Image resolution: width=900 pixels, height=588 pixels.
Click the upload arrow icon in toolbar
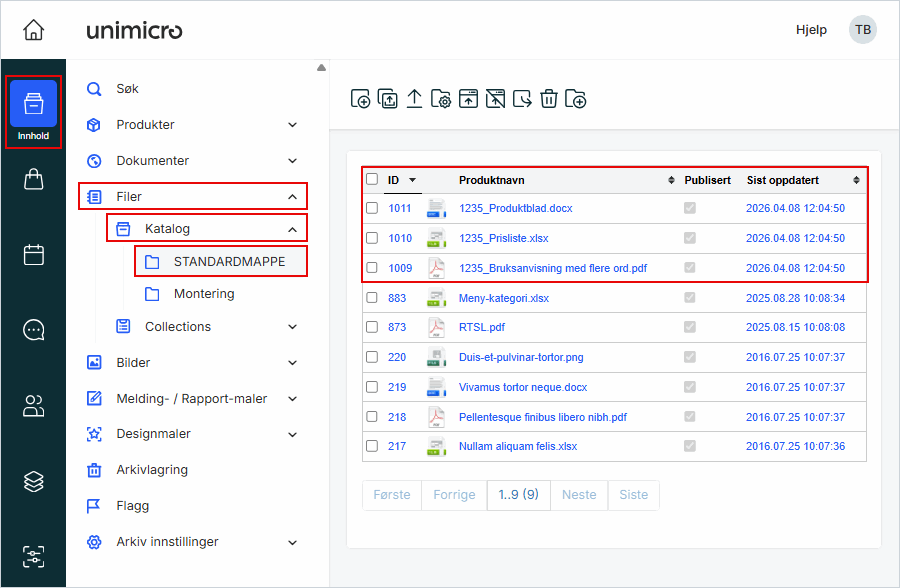[414, 98]
